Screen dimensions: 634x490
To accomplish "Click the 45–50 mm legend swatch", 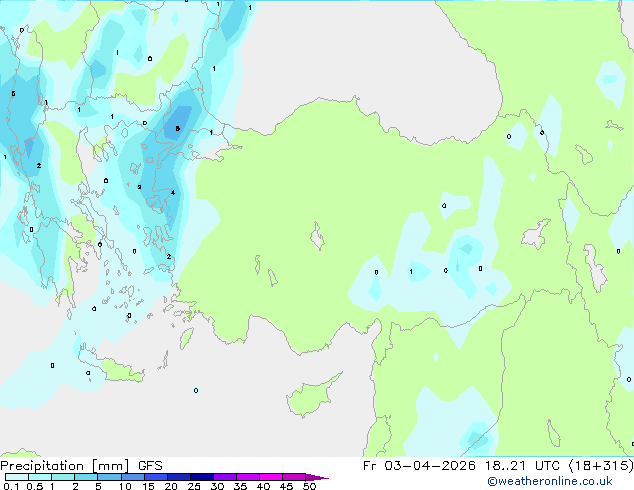I will (294, 477).
